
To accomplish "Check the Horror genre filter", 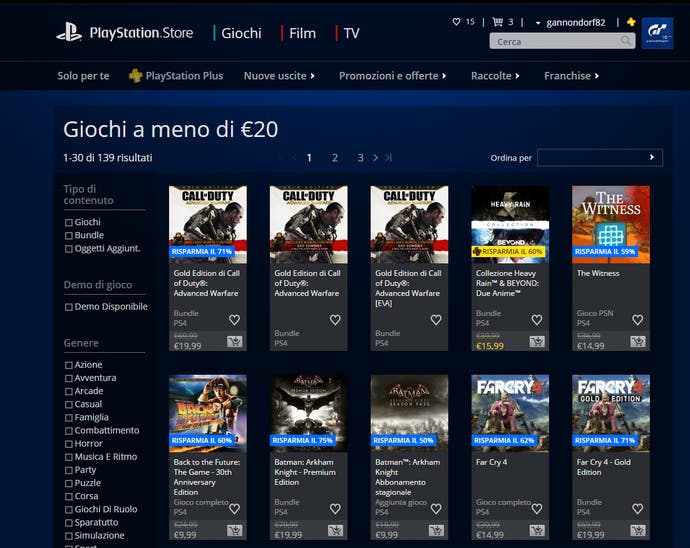I will click(69, 444).
